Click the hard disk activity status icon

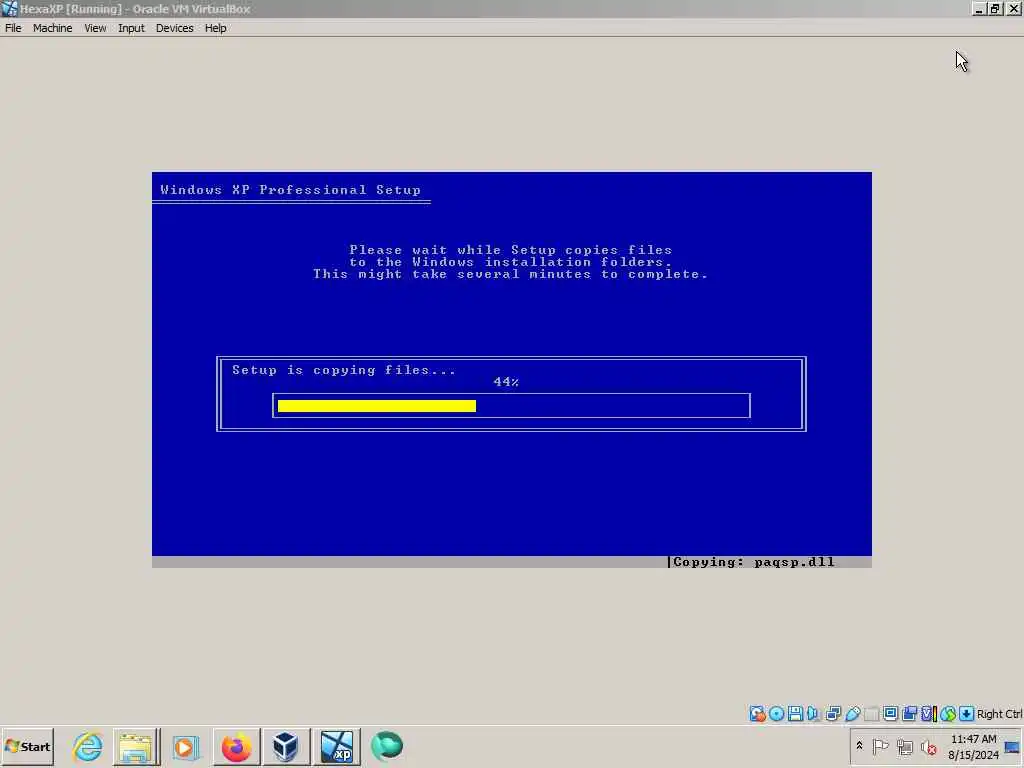coord(758,714)
